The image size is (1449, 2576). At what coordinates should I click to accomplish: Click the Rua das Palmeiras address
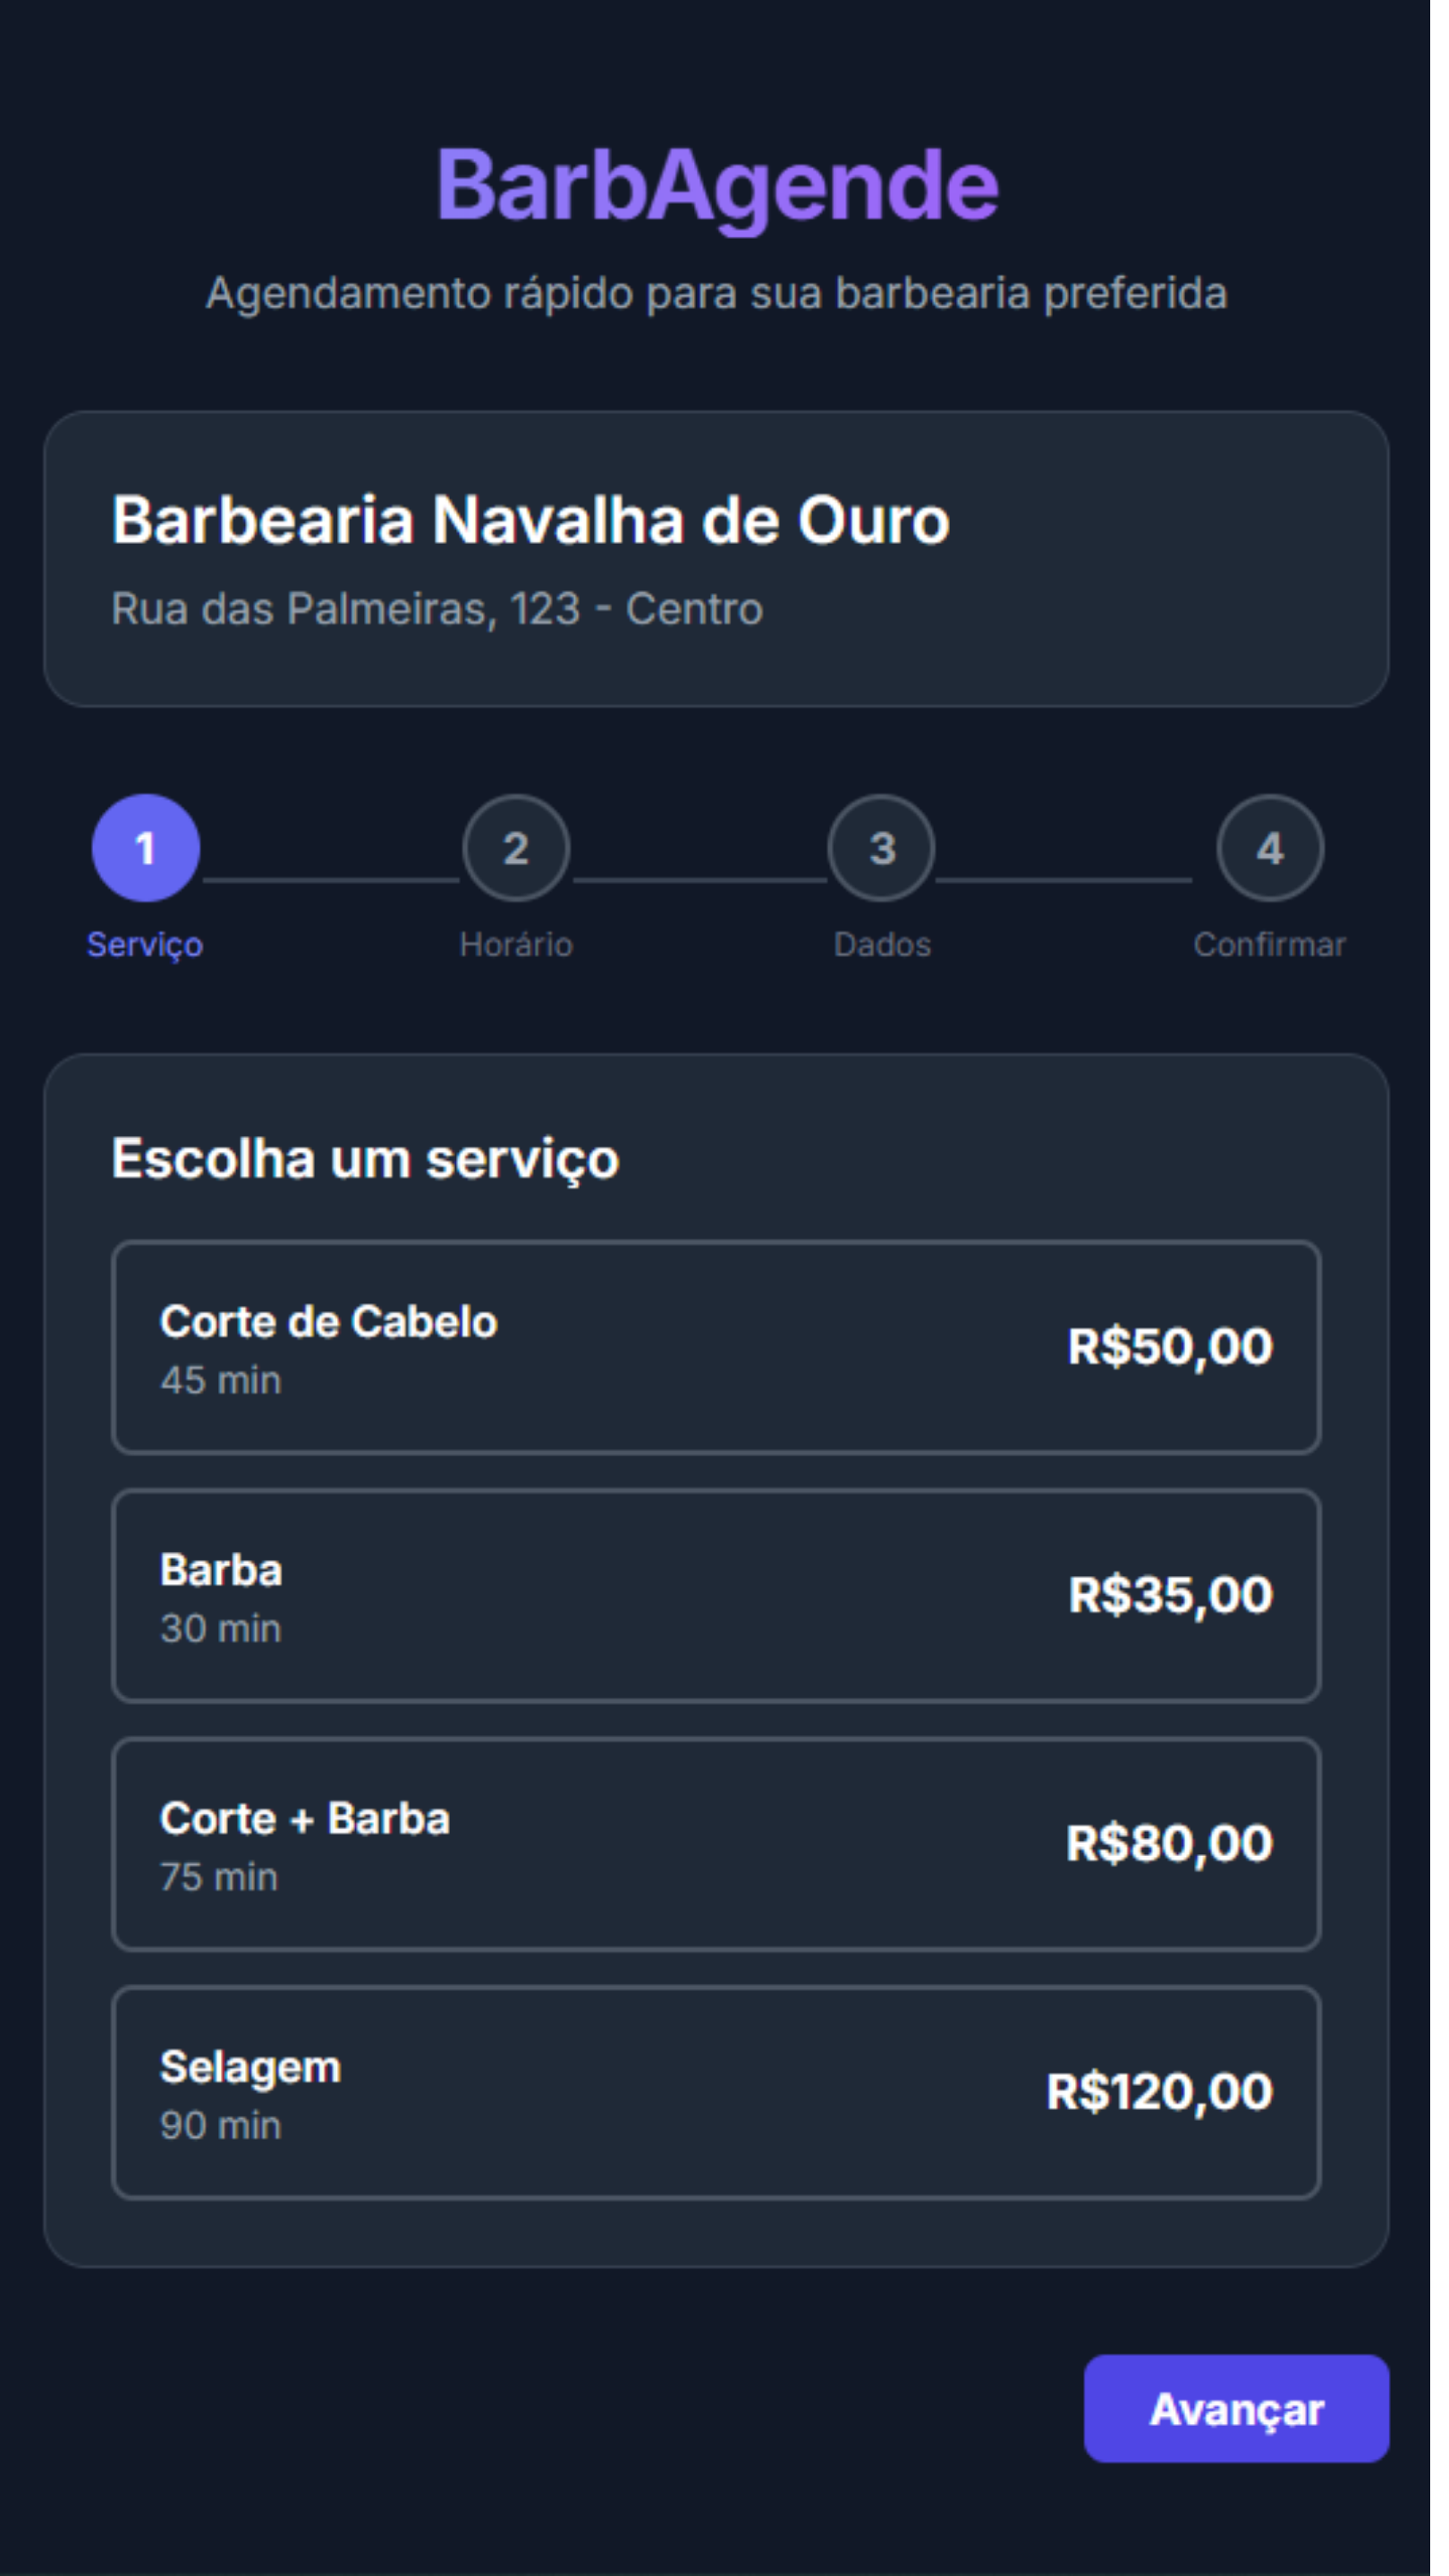(x=437, y=609)
